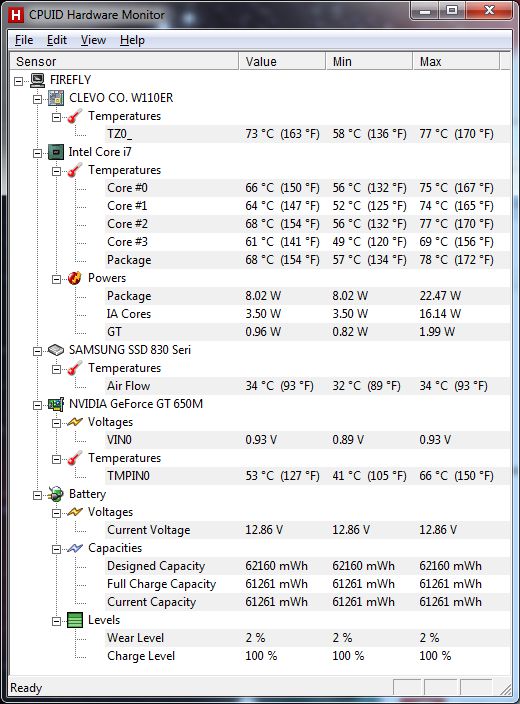Click the Intel Core i7 processor icon

click(x=56, y=152)
